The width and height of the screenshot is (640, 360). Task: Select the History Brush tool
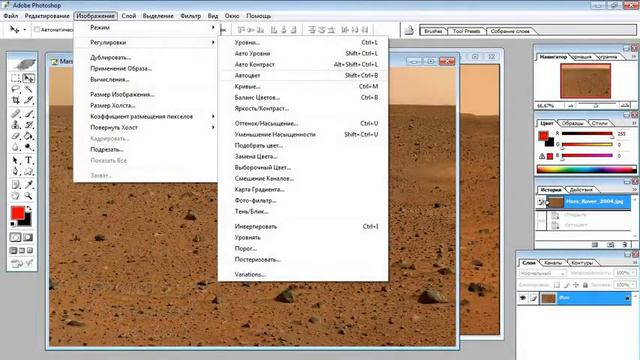(29, 125)
